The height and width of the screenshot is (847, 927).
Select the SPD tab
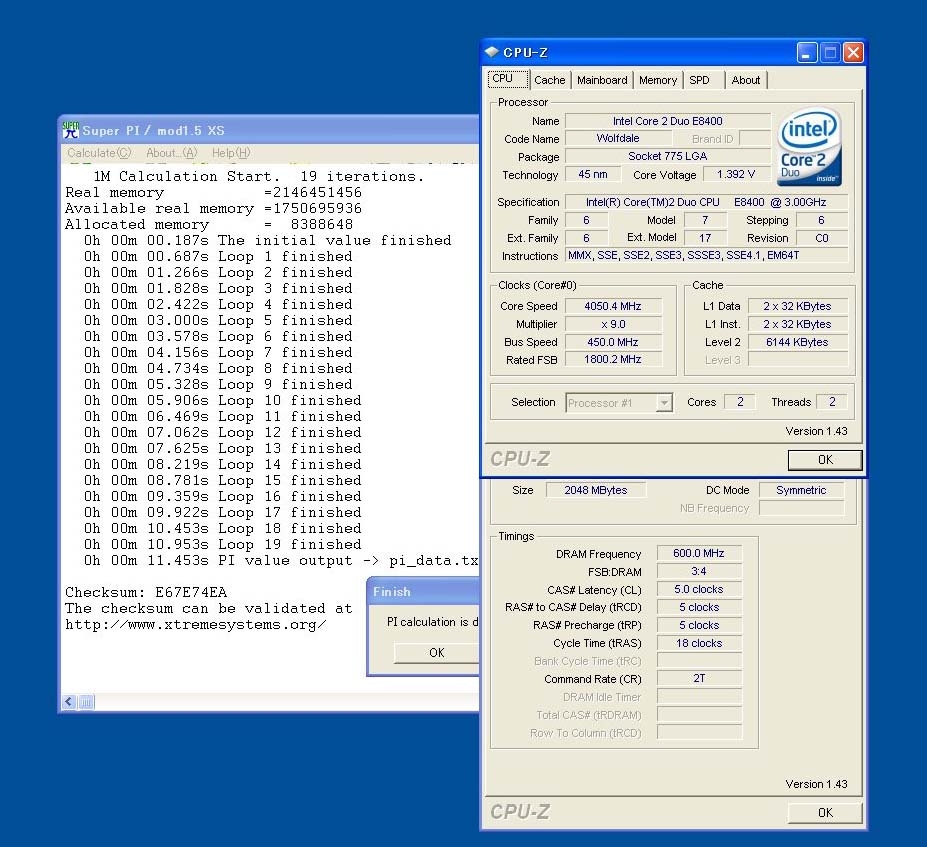point(704,80)
